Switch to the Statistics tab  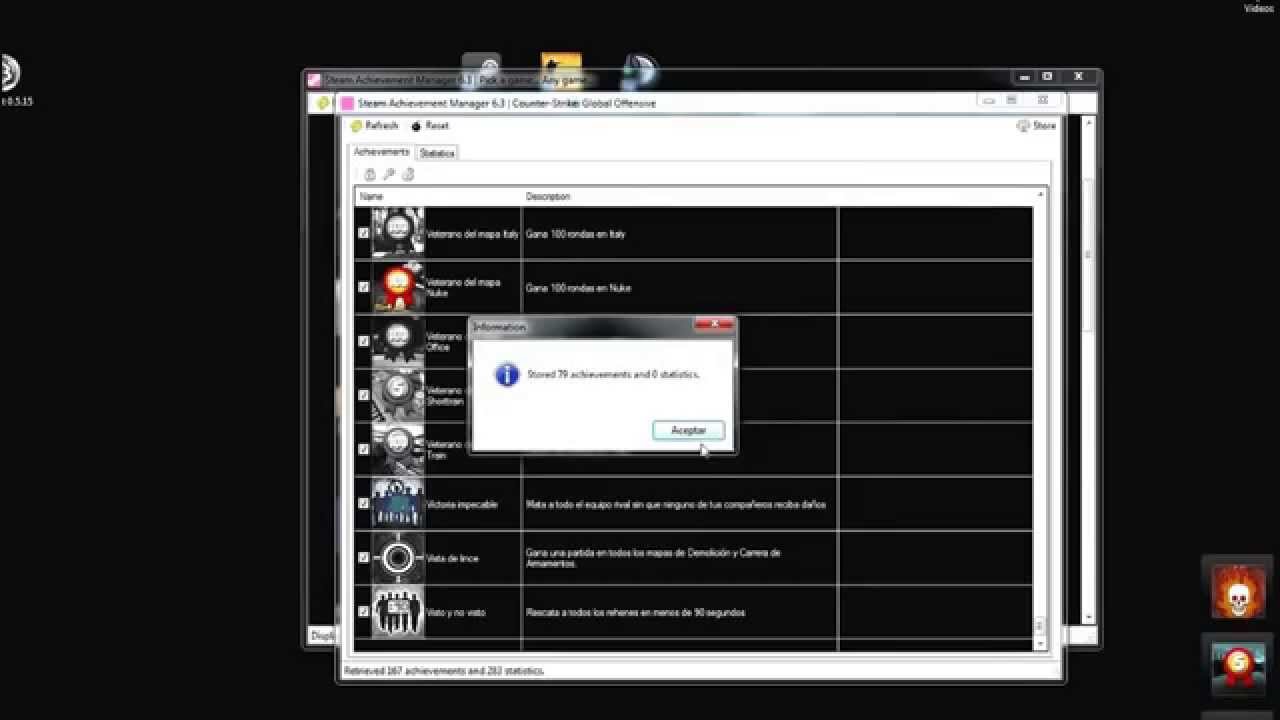click(437, 153)
